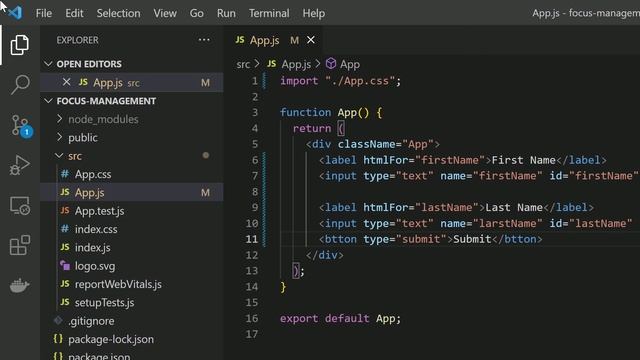
Task: Collapse the src folder
Action: tap(60, 156)
